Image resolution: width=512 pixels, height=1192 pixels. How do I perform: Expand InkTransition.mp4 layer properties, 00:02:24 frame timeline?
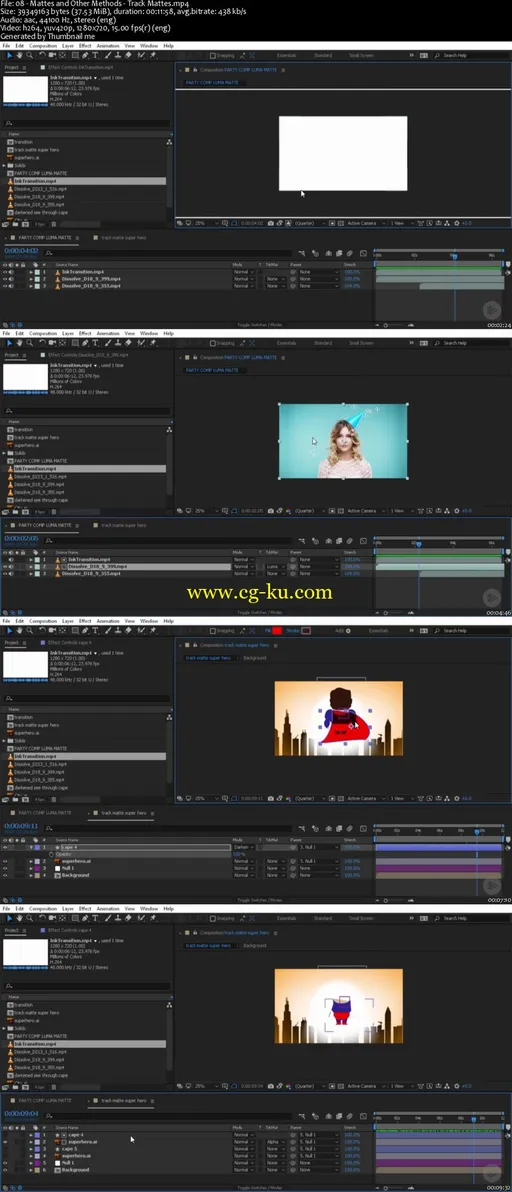point(31,271)
